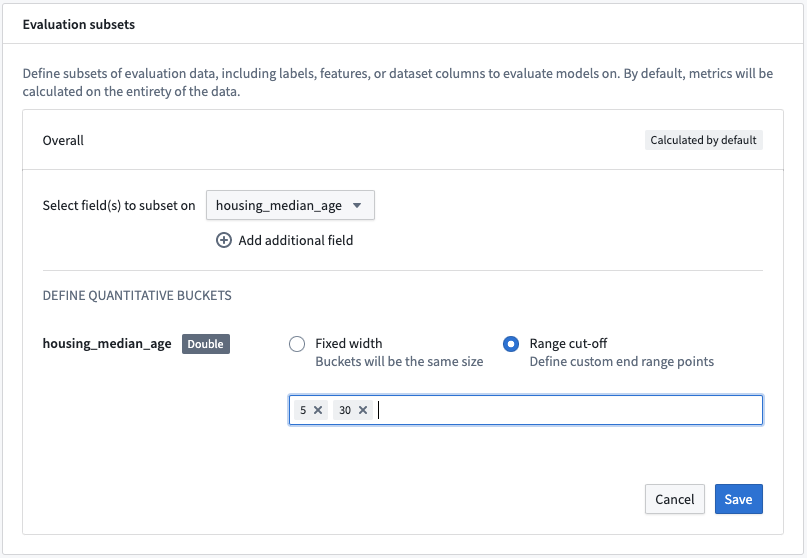Remove the 30 range tag
The width and height of the screenshot is (807, 558).
(x=363, y=410)
